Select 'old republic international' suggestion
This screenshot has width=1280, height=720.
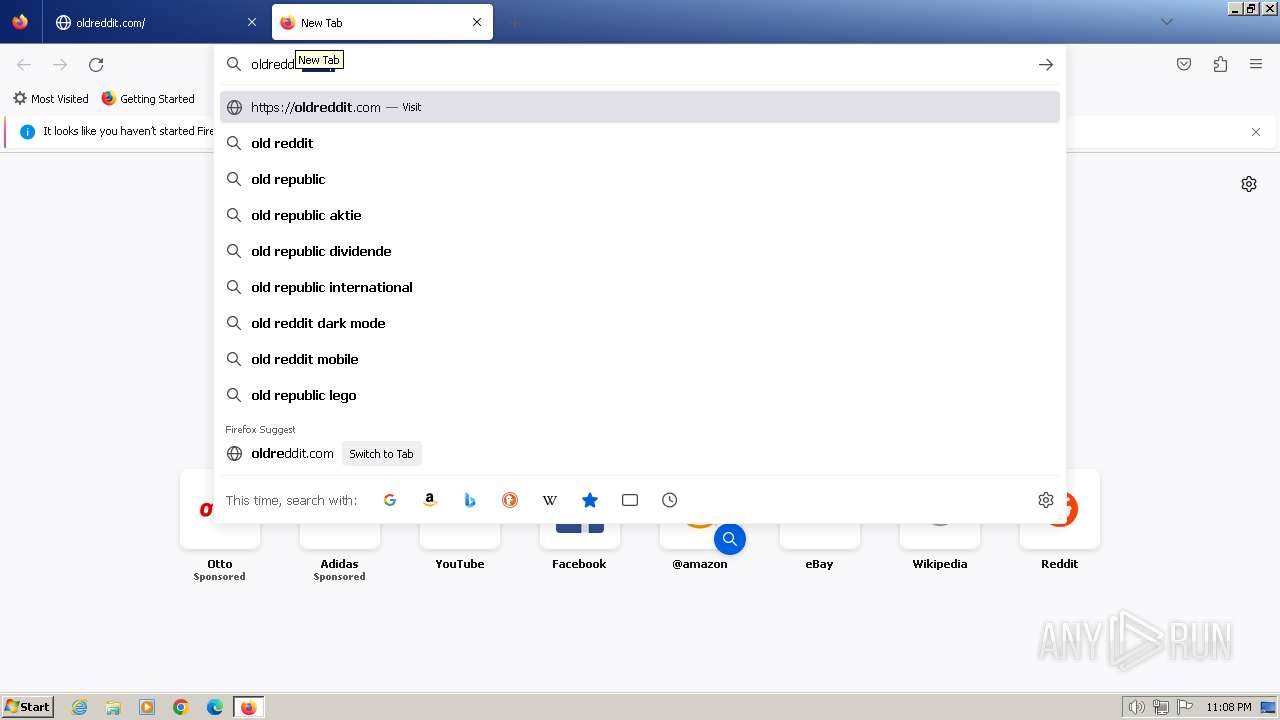[640, 287]
